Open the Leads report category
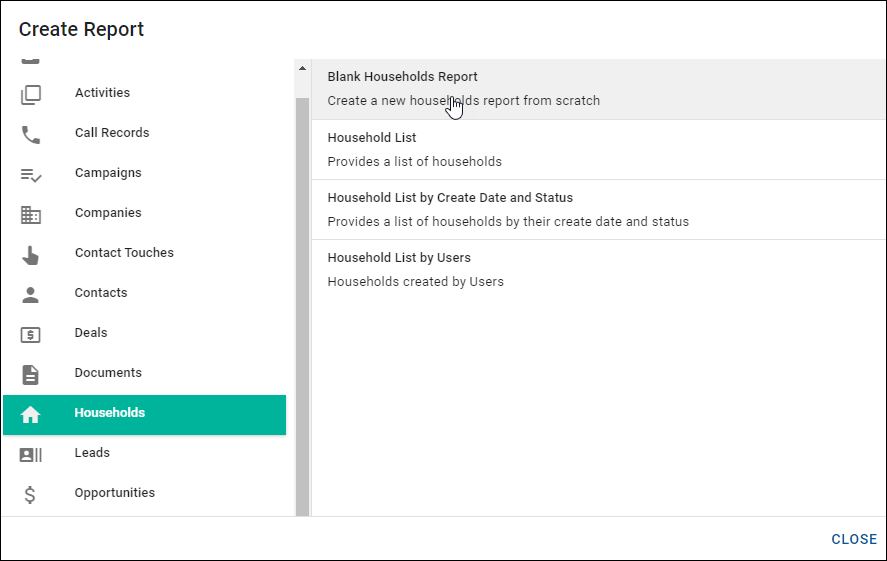The width and height of the screenshot is (887, 561). [92, 453]
